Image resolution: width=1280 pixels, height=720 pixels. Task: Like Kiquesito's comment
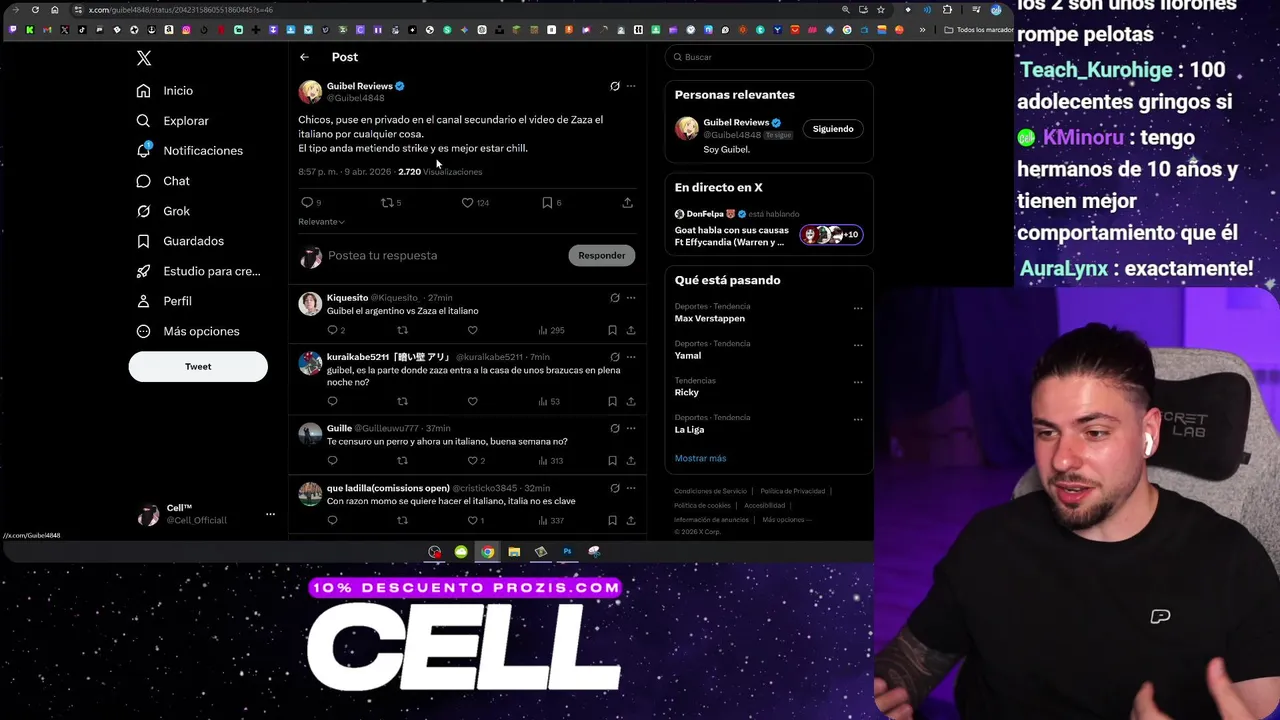tap(472, 331)
